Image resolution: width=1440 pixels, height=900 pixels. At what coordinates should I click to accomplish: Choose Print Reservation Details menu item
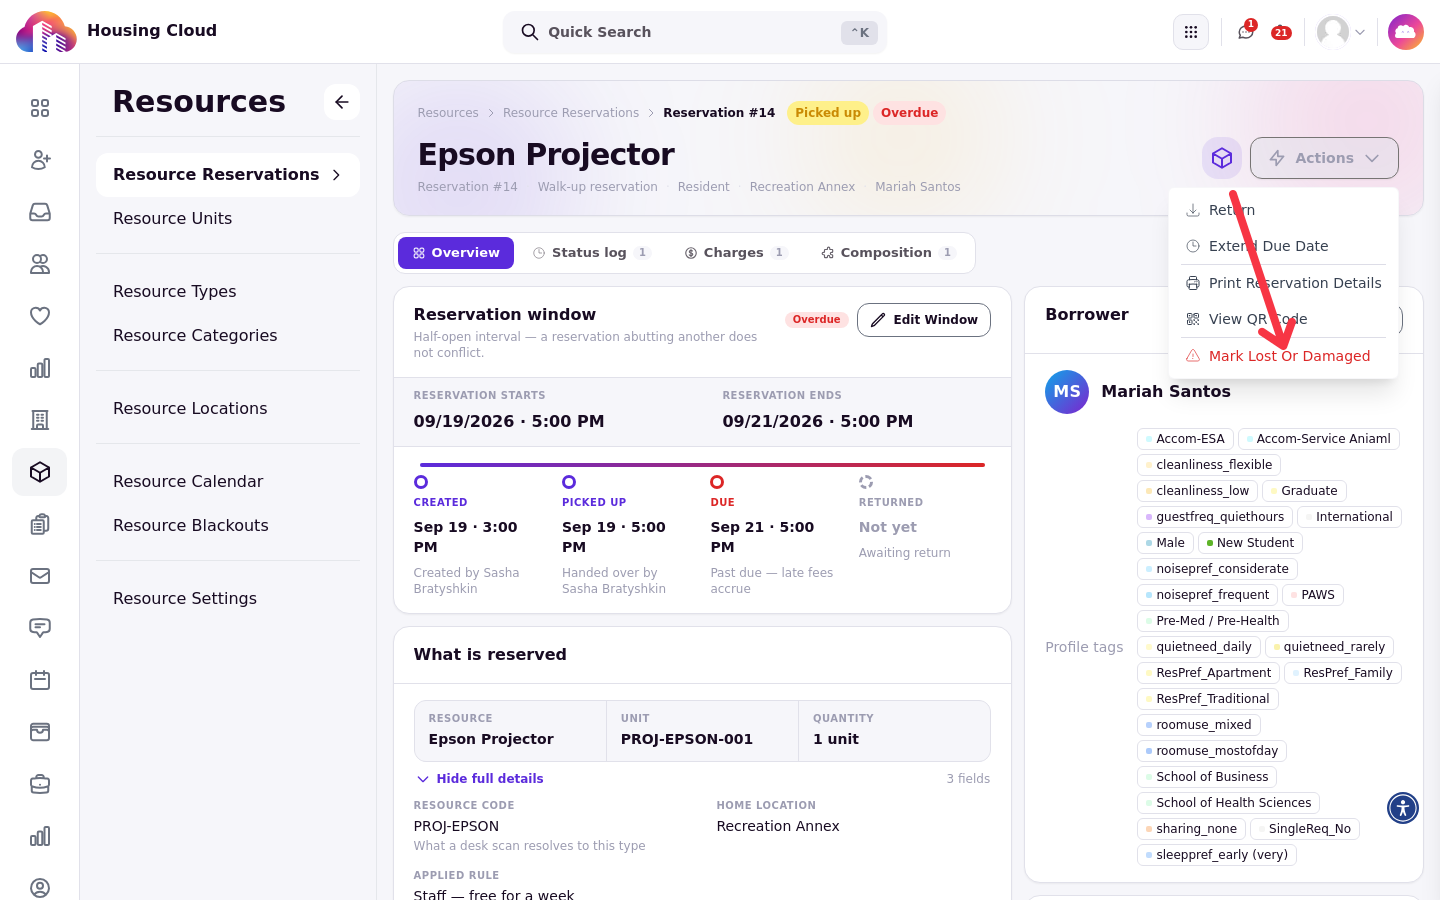coord(1283,283)
